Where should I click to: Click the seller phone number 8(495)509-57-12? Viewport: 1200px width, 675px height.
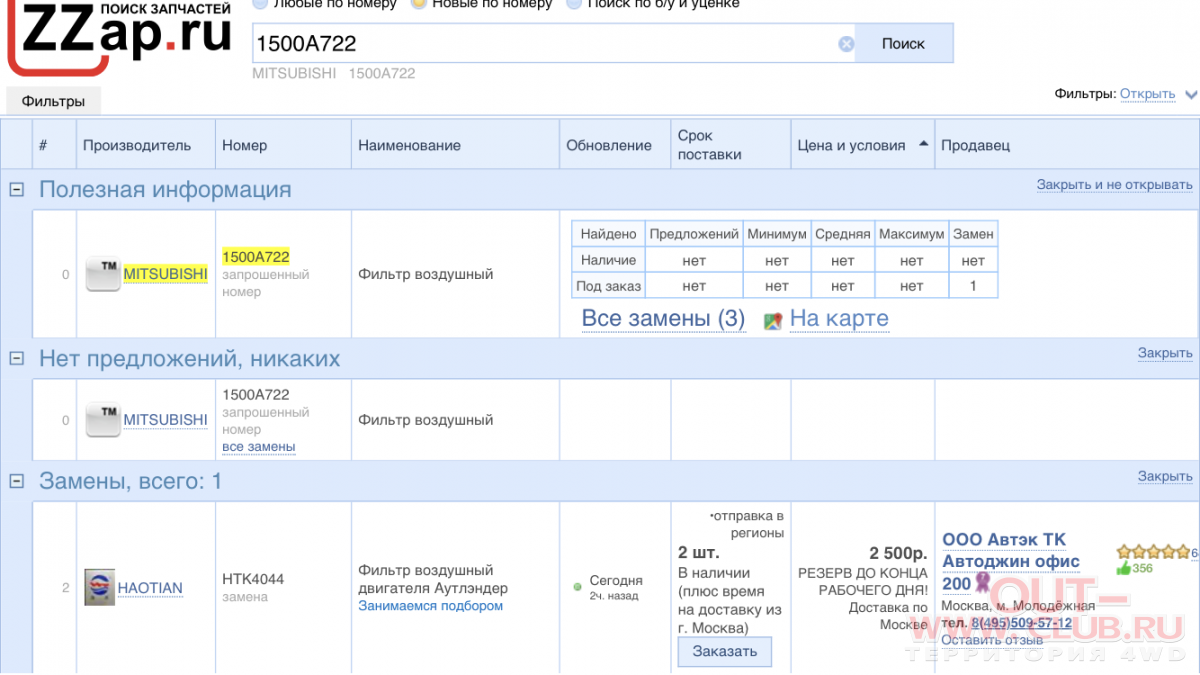click(1021, 623)
